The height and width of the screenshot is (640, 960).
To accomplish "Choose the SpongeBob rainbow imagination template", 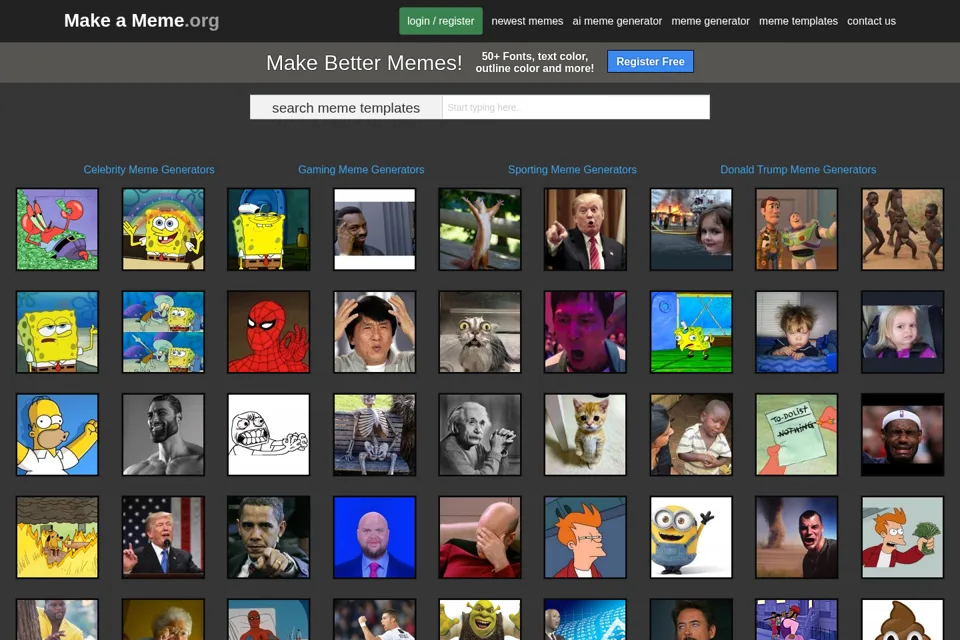I will (163, 229).
